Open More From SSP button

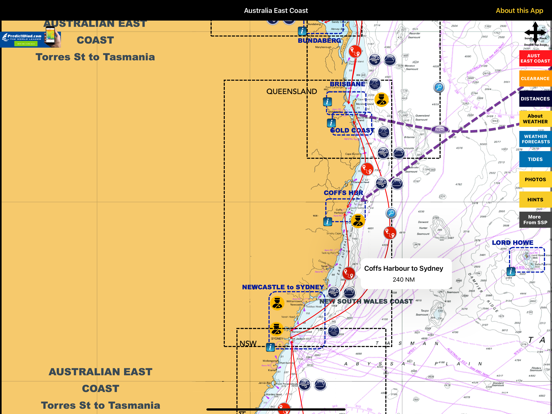pos(535,220)
